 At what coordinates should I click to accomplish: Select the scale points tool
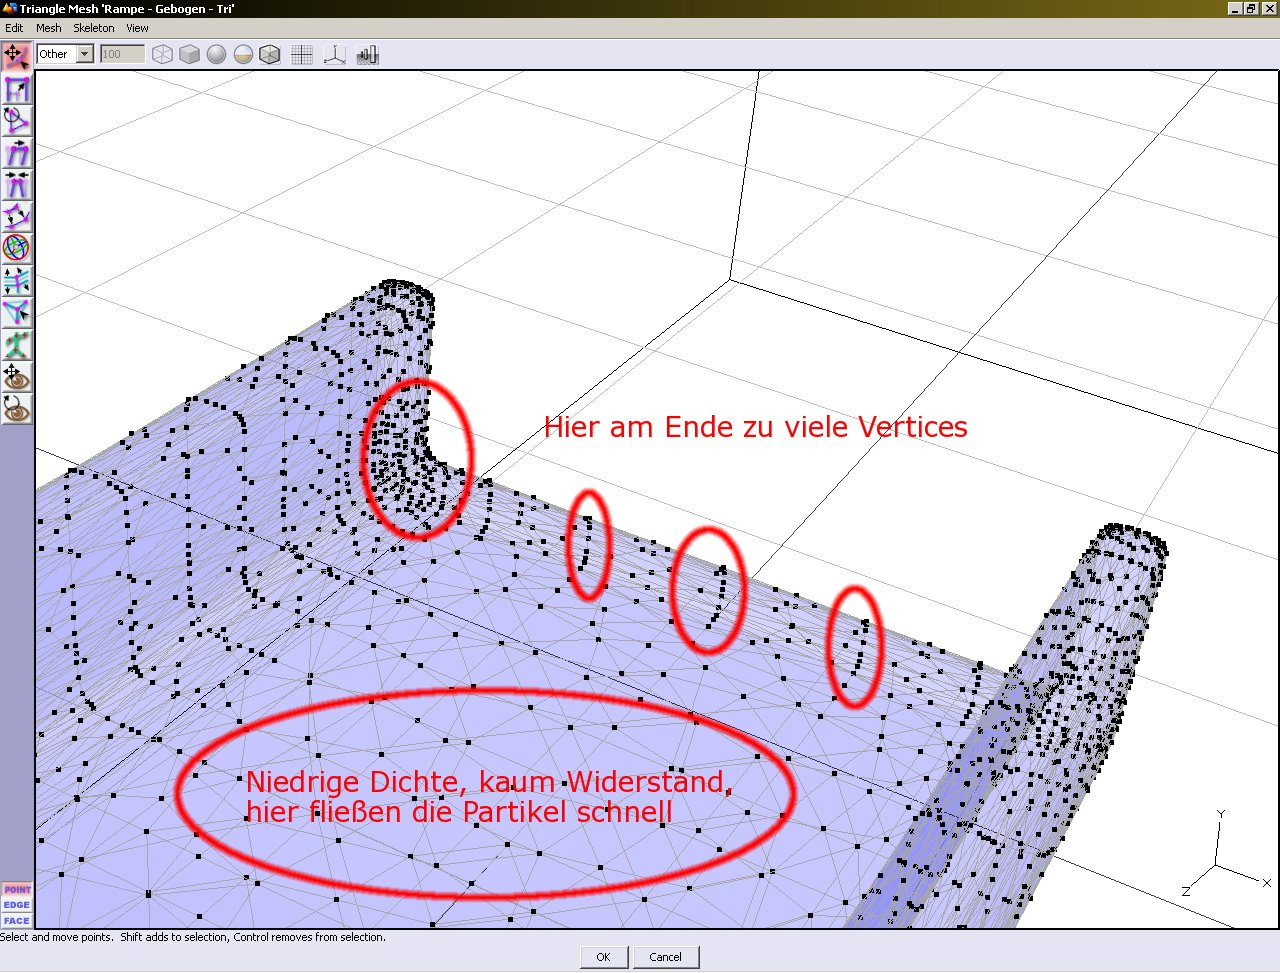point(16,89)
